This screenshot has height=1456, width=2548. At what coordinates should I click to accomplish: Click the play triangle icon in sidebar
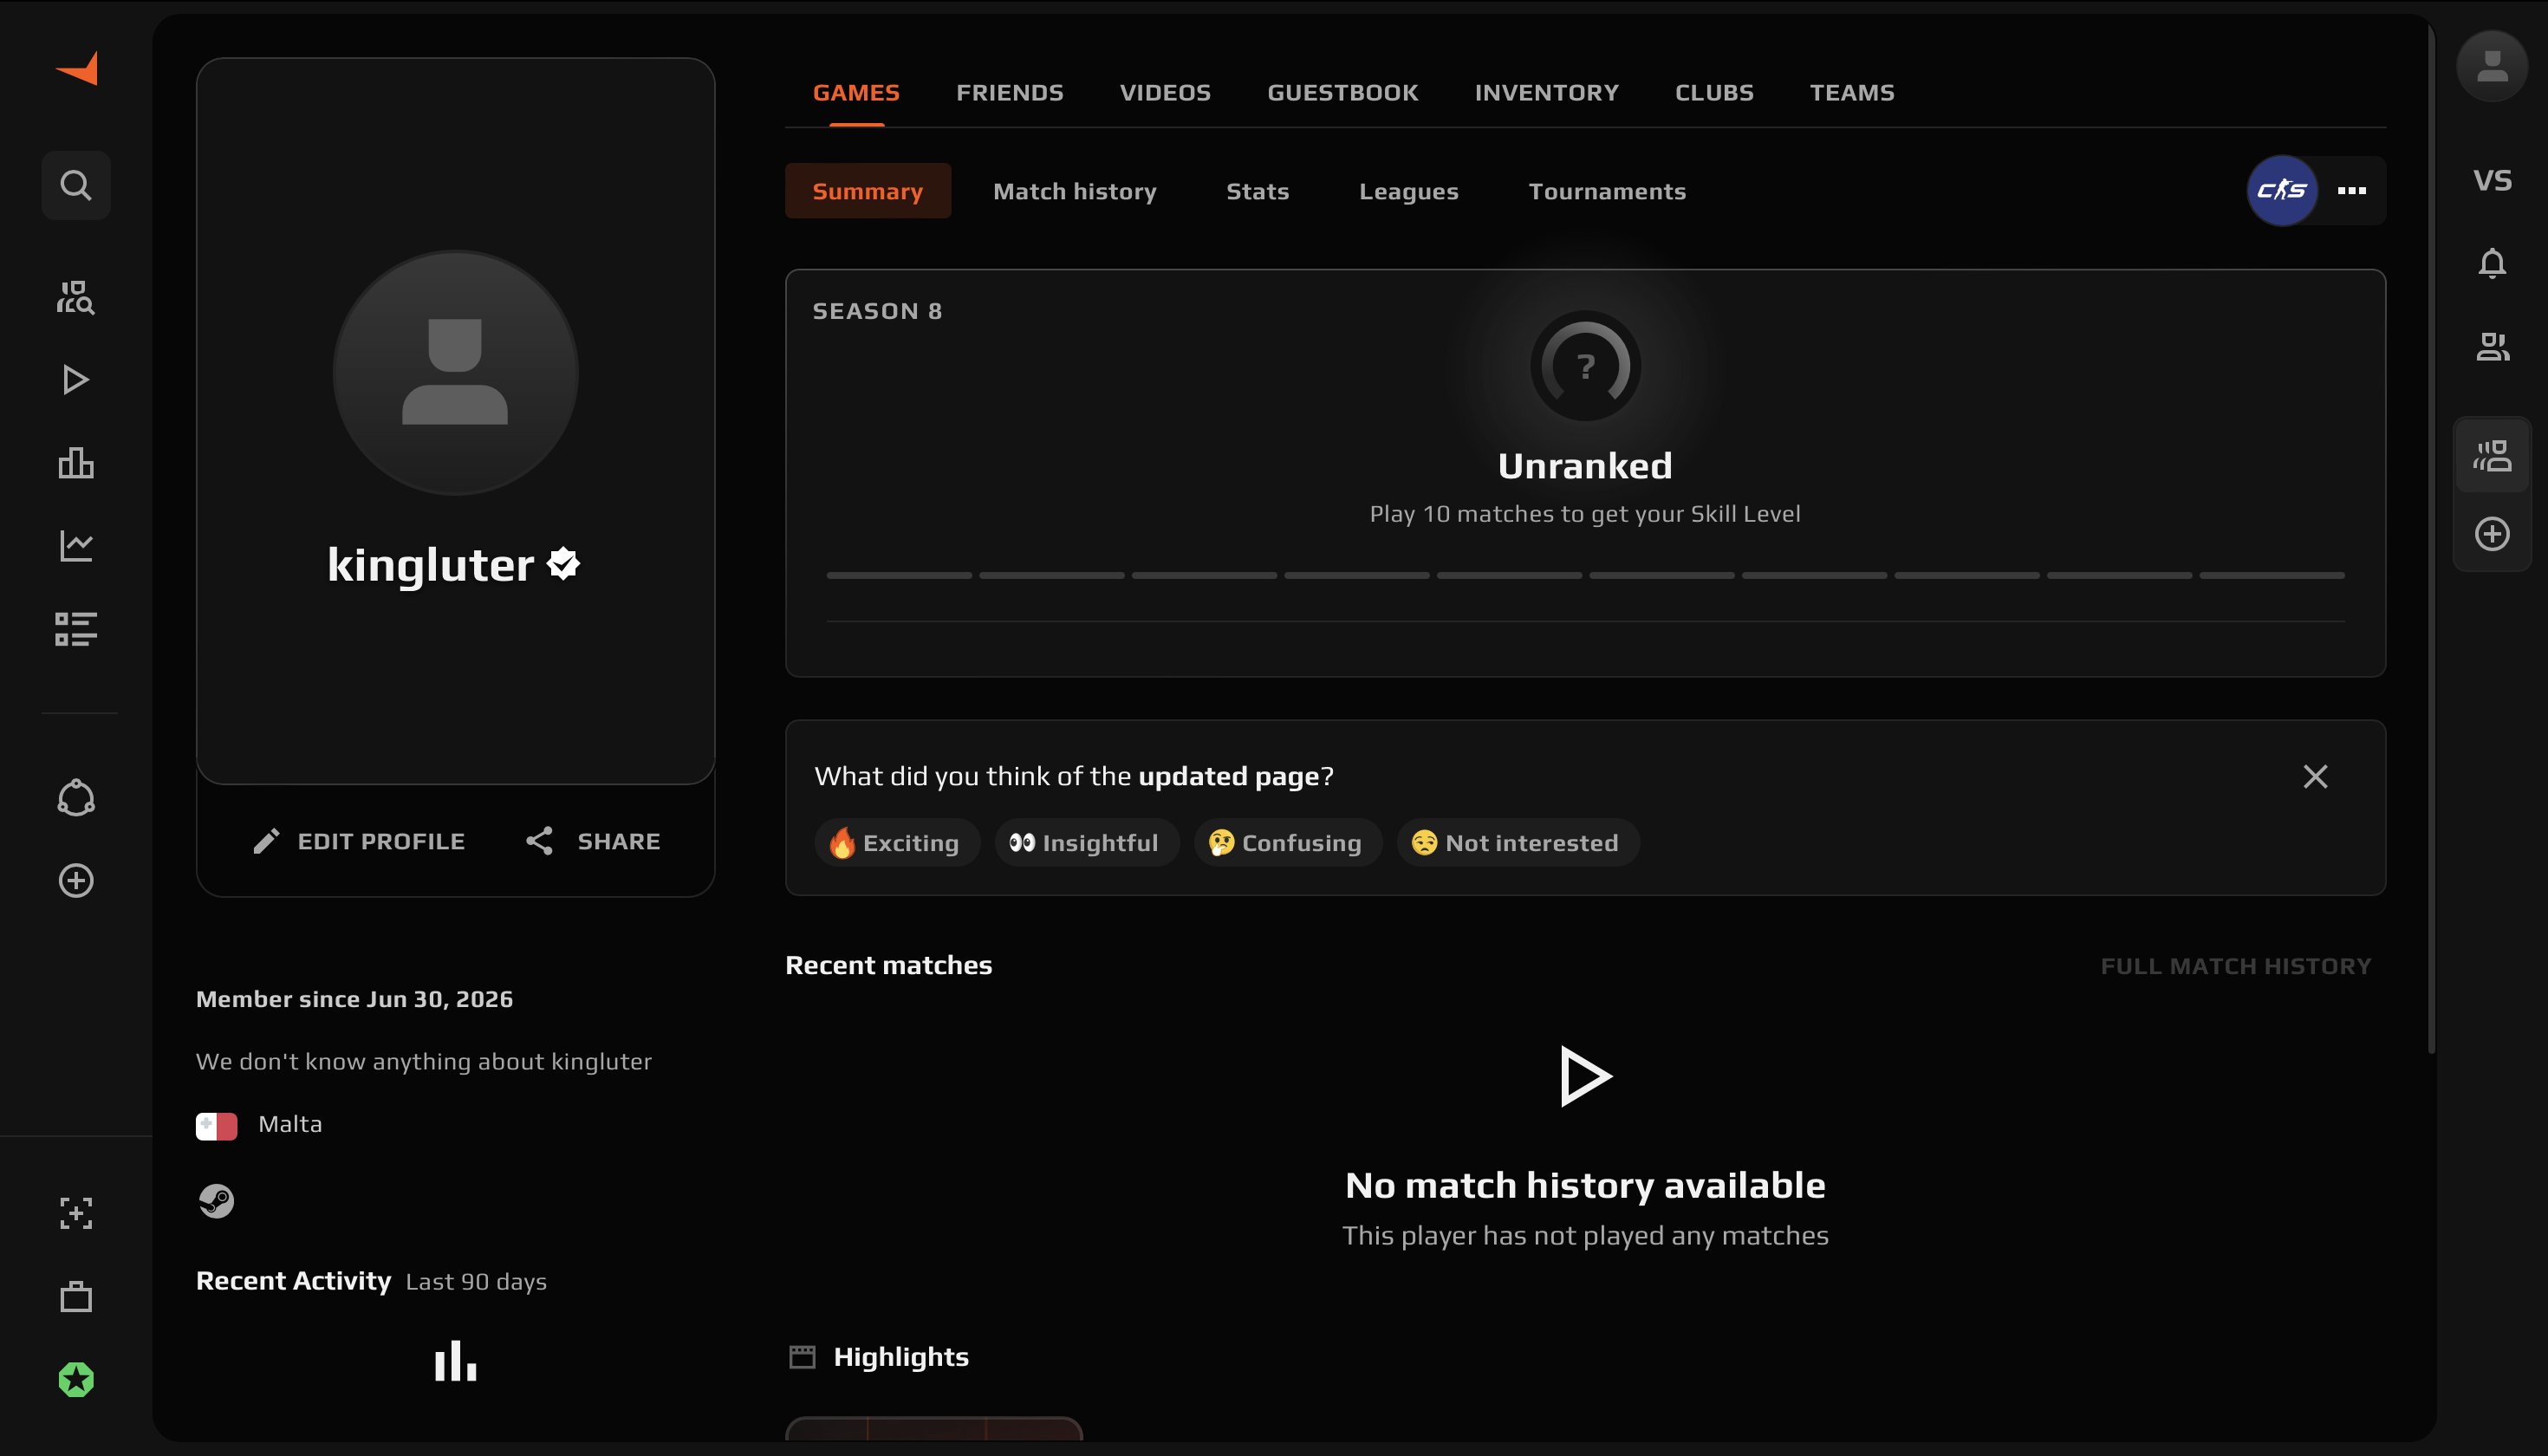click(76, 380)
